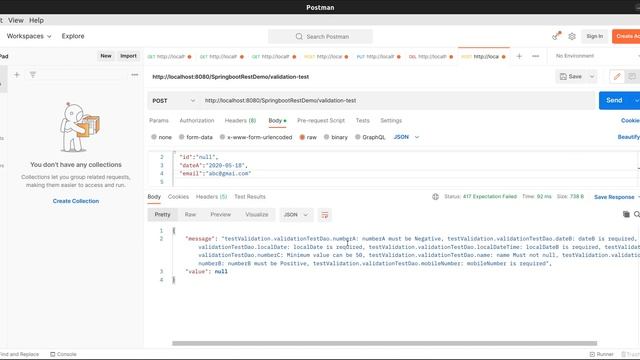Click the request URL input field
640x360 pixels.
(398, 100)
